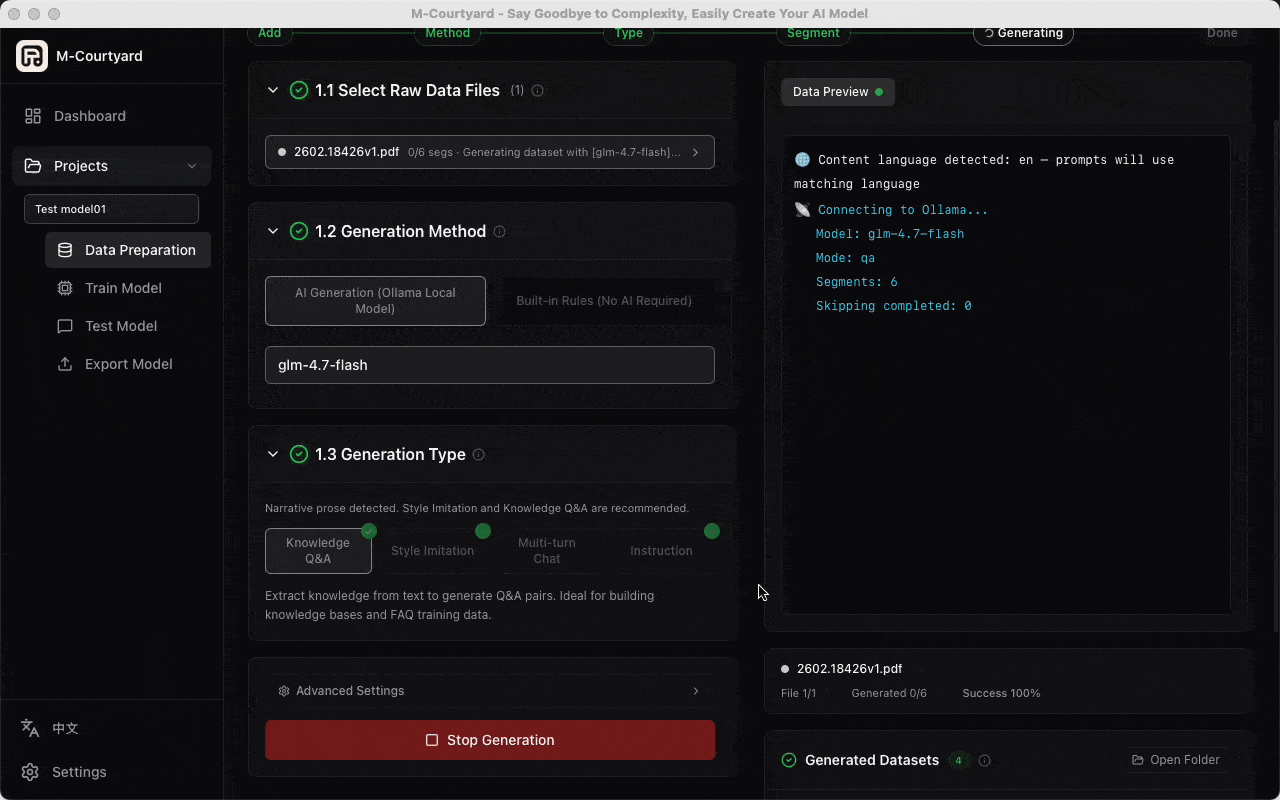Click the 'File 1/1' status text

click(x=798, y=693)
